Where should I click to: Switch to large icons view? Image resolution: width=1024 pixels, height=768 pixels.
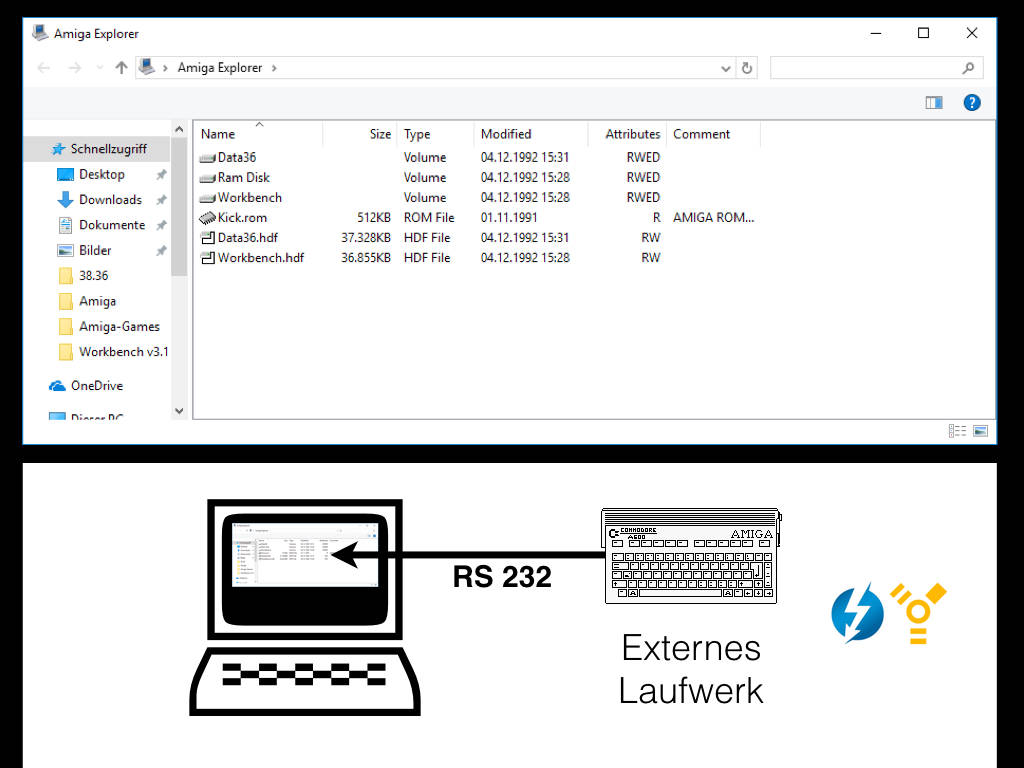980,430
